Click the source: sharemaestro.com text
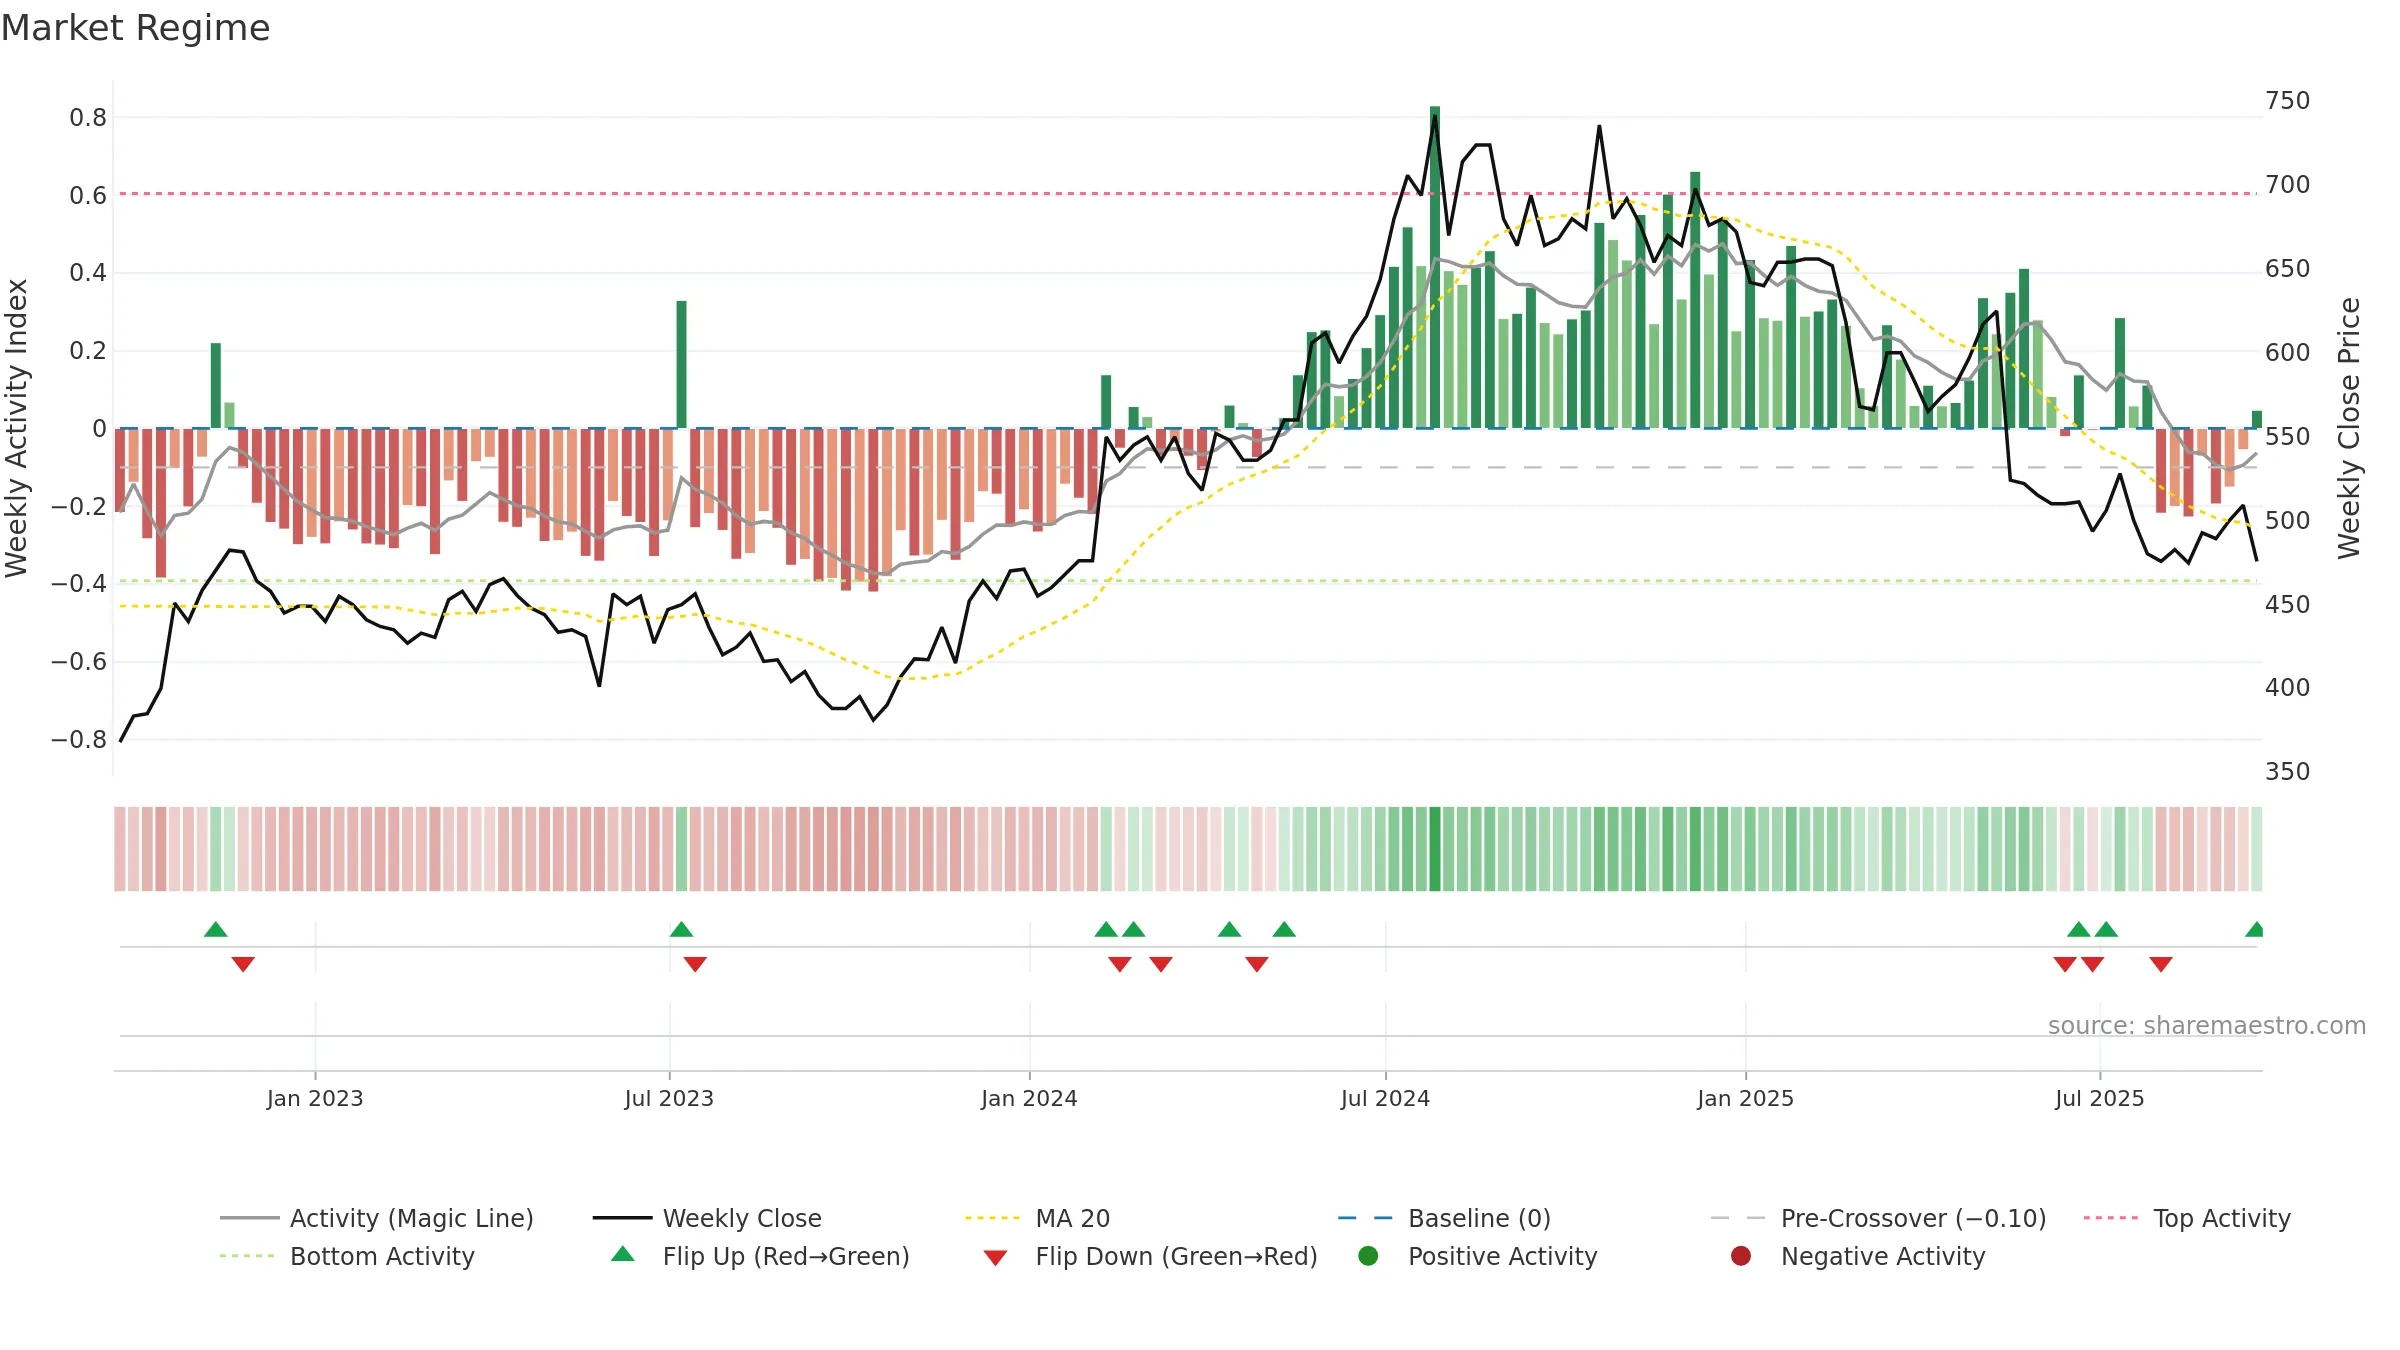 coord(2206,1025)
